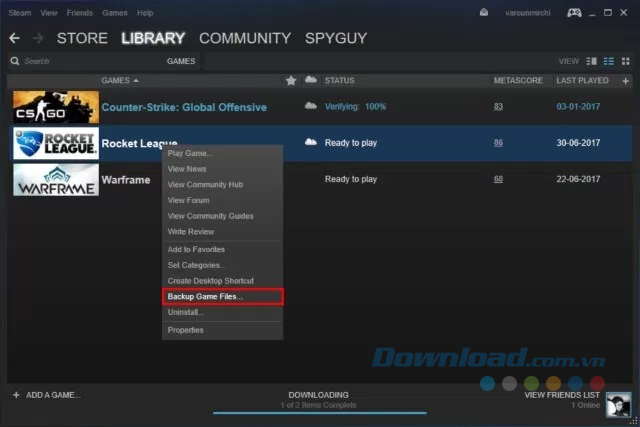Open Big Picture mode controller icon
Viewport: 640px width, 427px height.
tap(575, 13)
